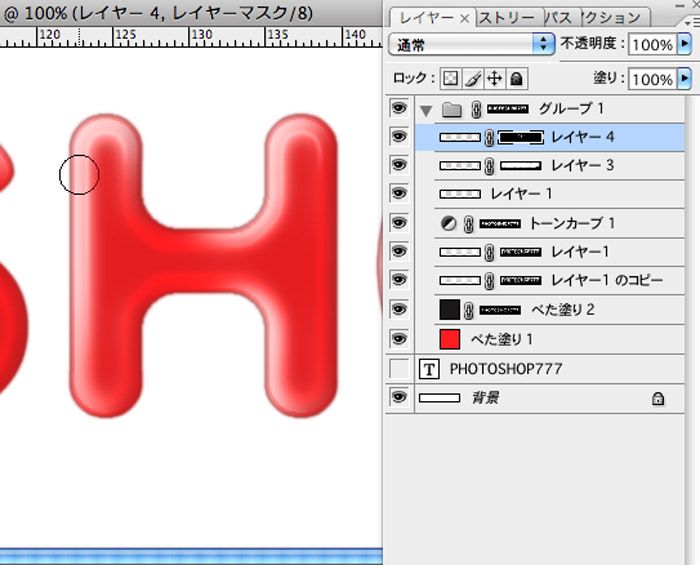The image size is (700, 565).
Task: Click lock image pixels brush icon
Action: (474, 79)
